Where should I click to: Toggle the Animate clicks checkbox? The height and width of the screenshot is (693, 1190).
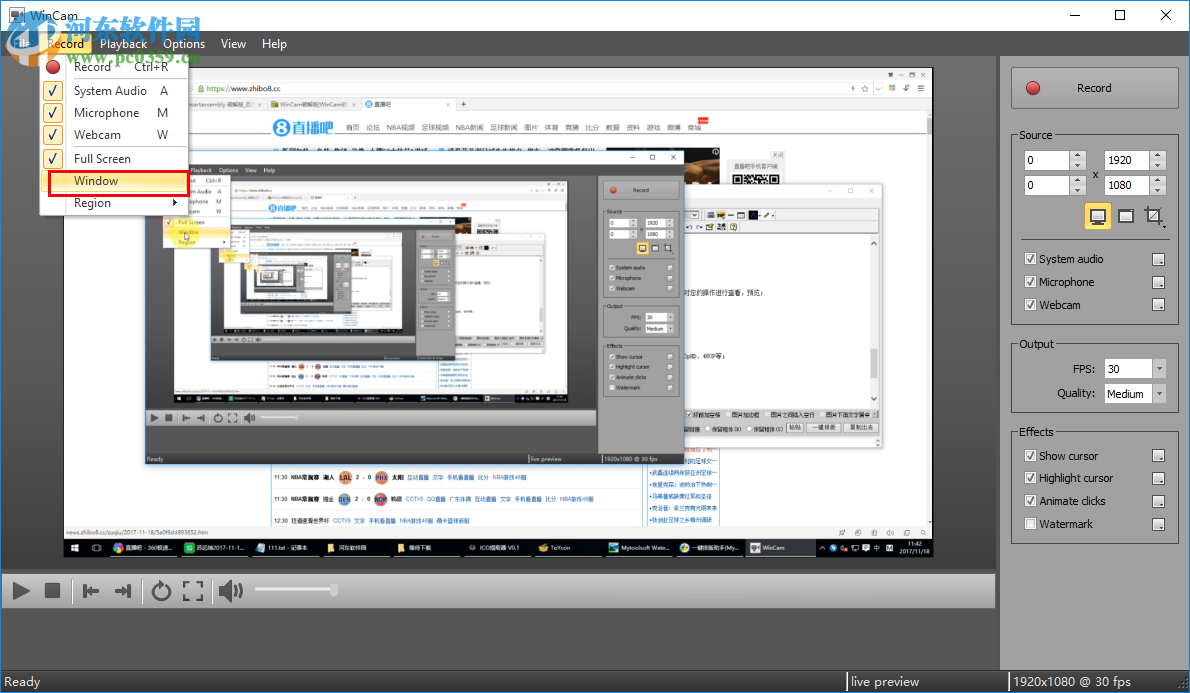click(x=1031, y=500)
